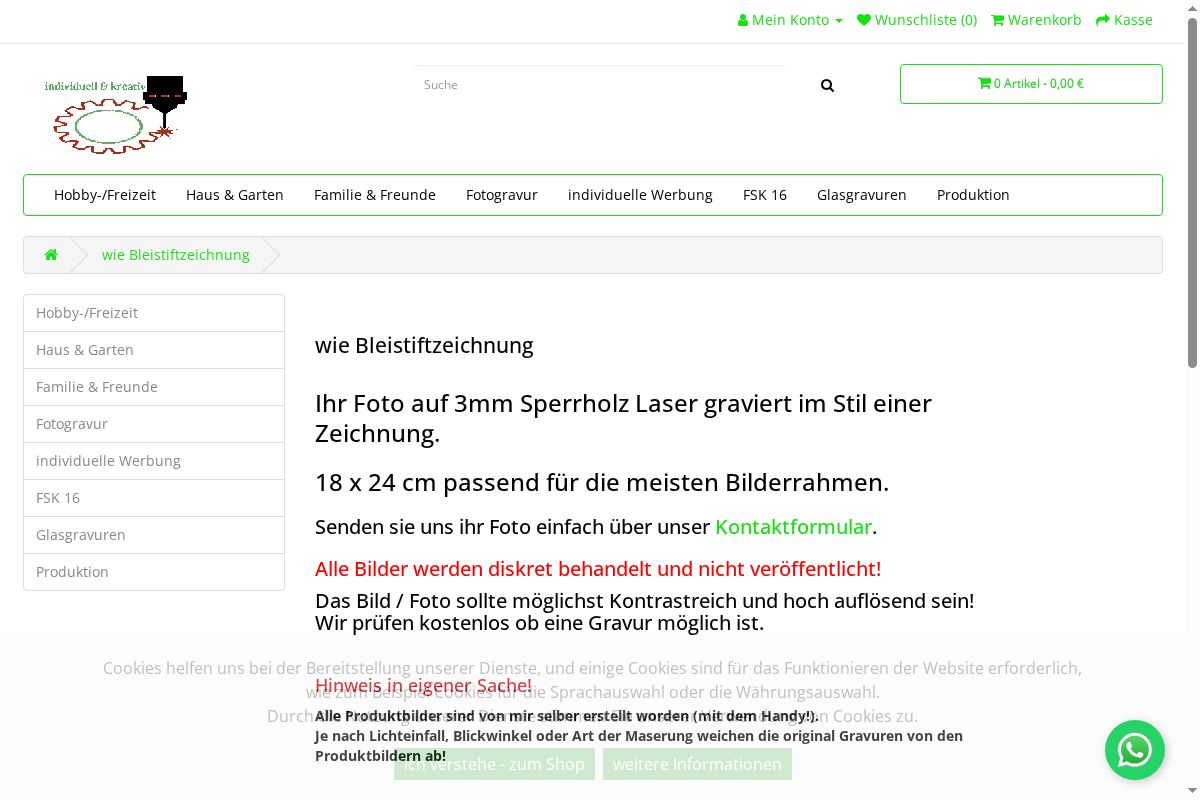Select Produktion in the sidebar
This screenshot has height=800, width=1200.
[154, 572]
